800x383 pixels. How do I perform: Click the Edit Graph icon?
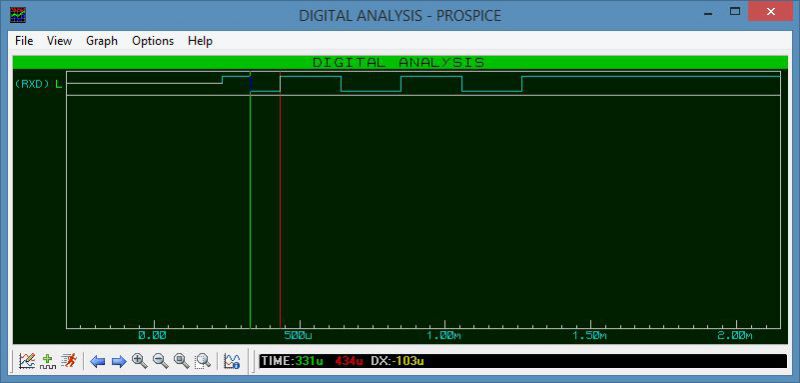coord(27,361)
